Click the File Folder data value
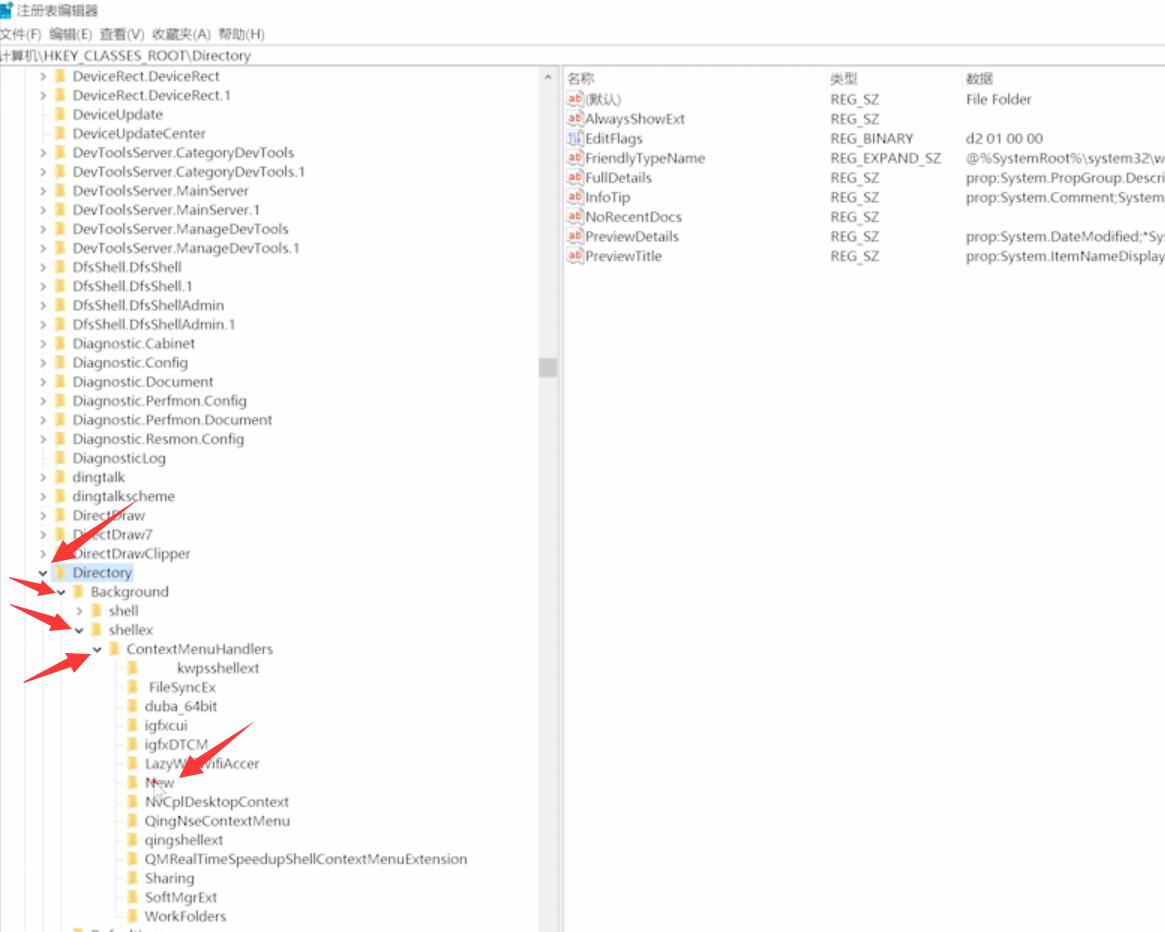The width and height of the screenshot is (1165, 932). 999,100
